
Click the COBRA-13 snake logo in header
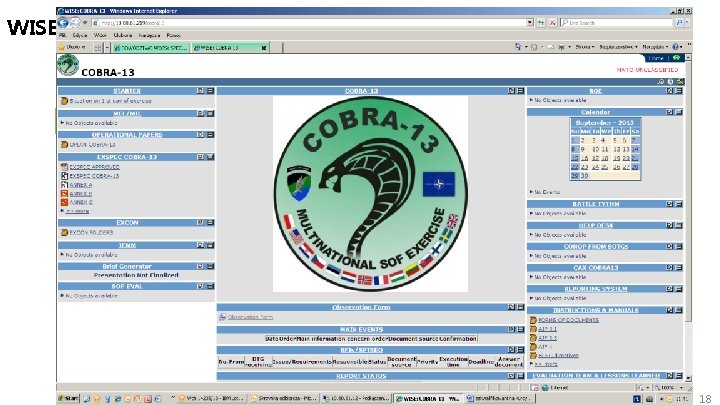pyautogui.click(x=68, y=65)
